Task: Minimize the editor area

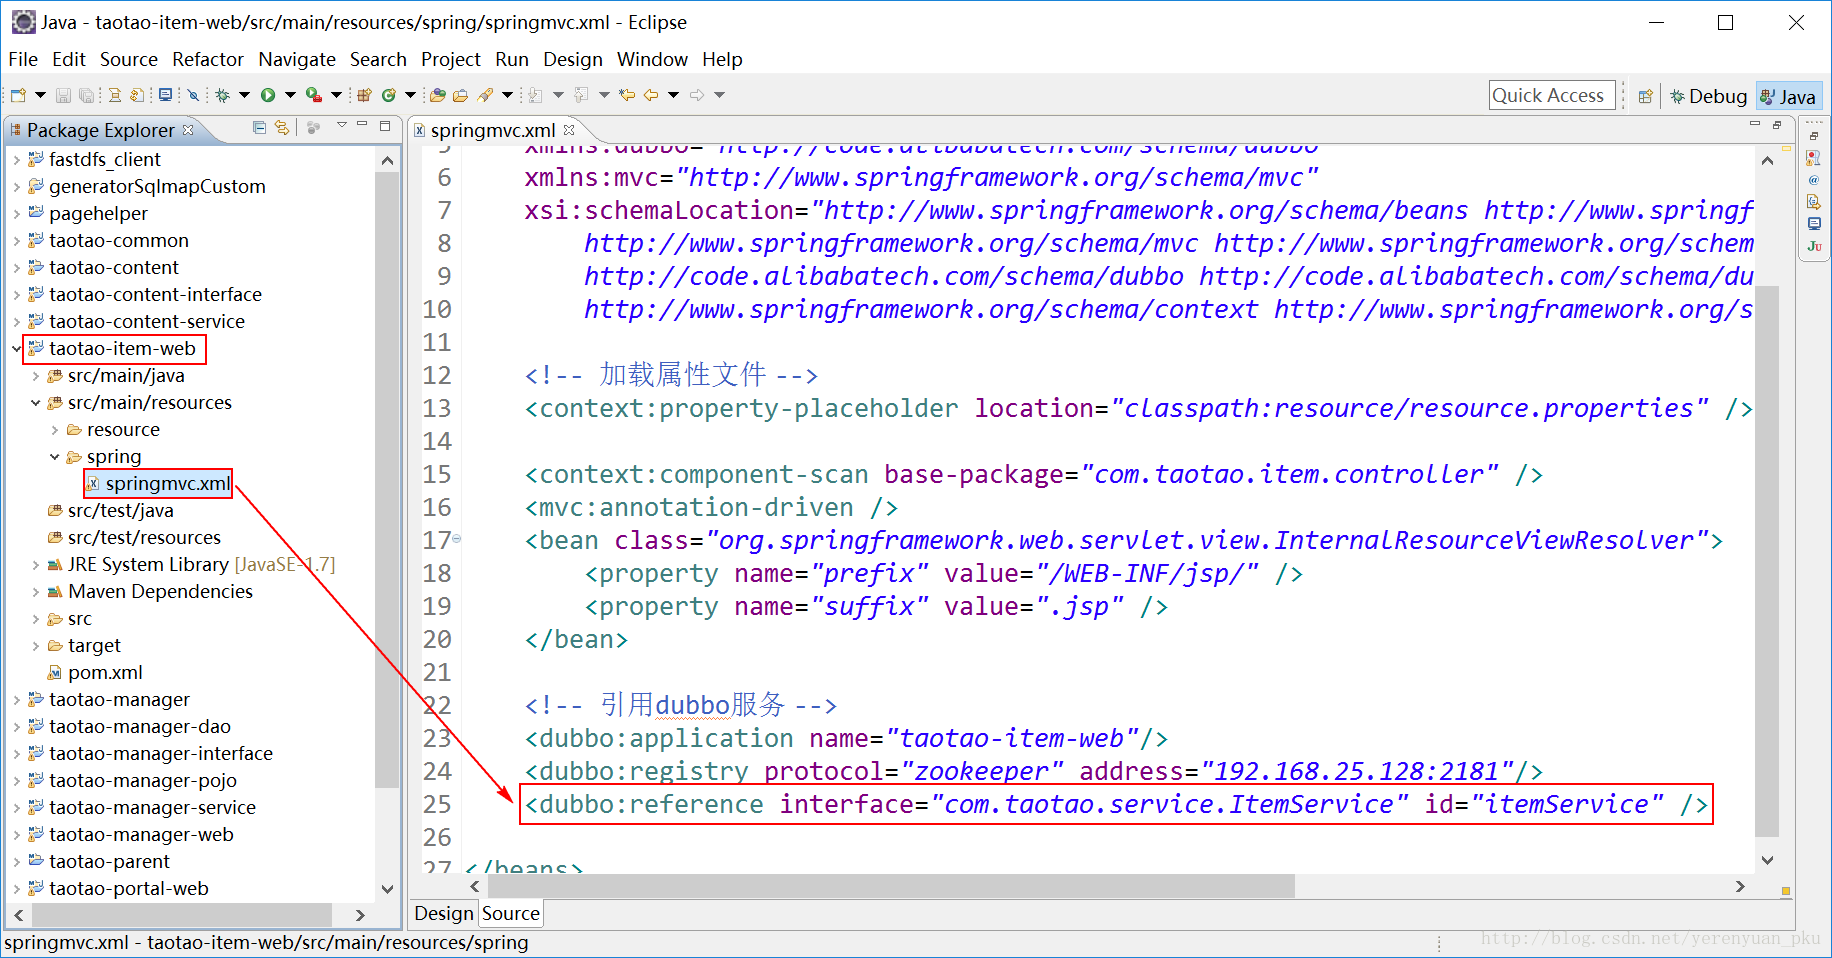Action: point(1755,125)
